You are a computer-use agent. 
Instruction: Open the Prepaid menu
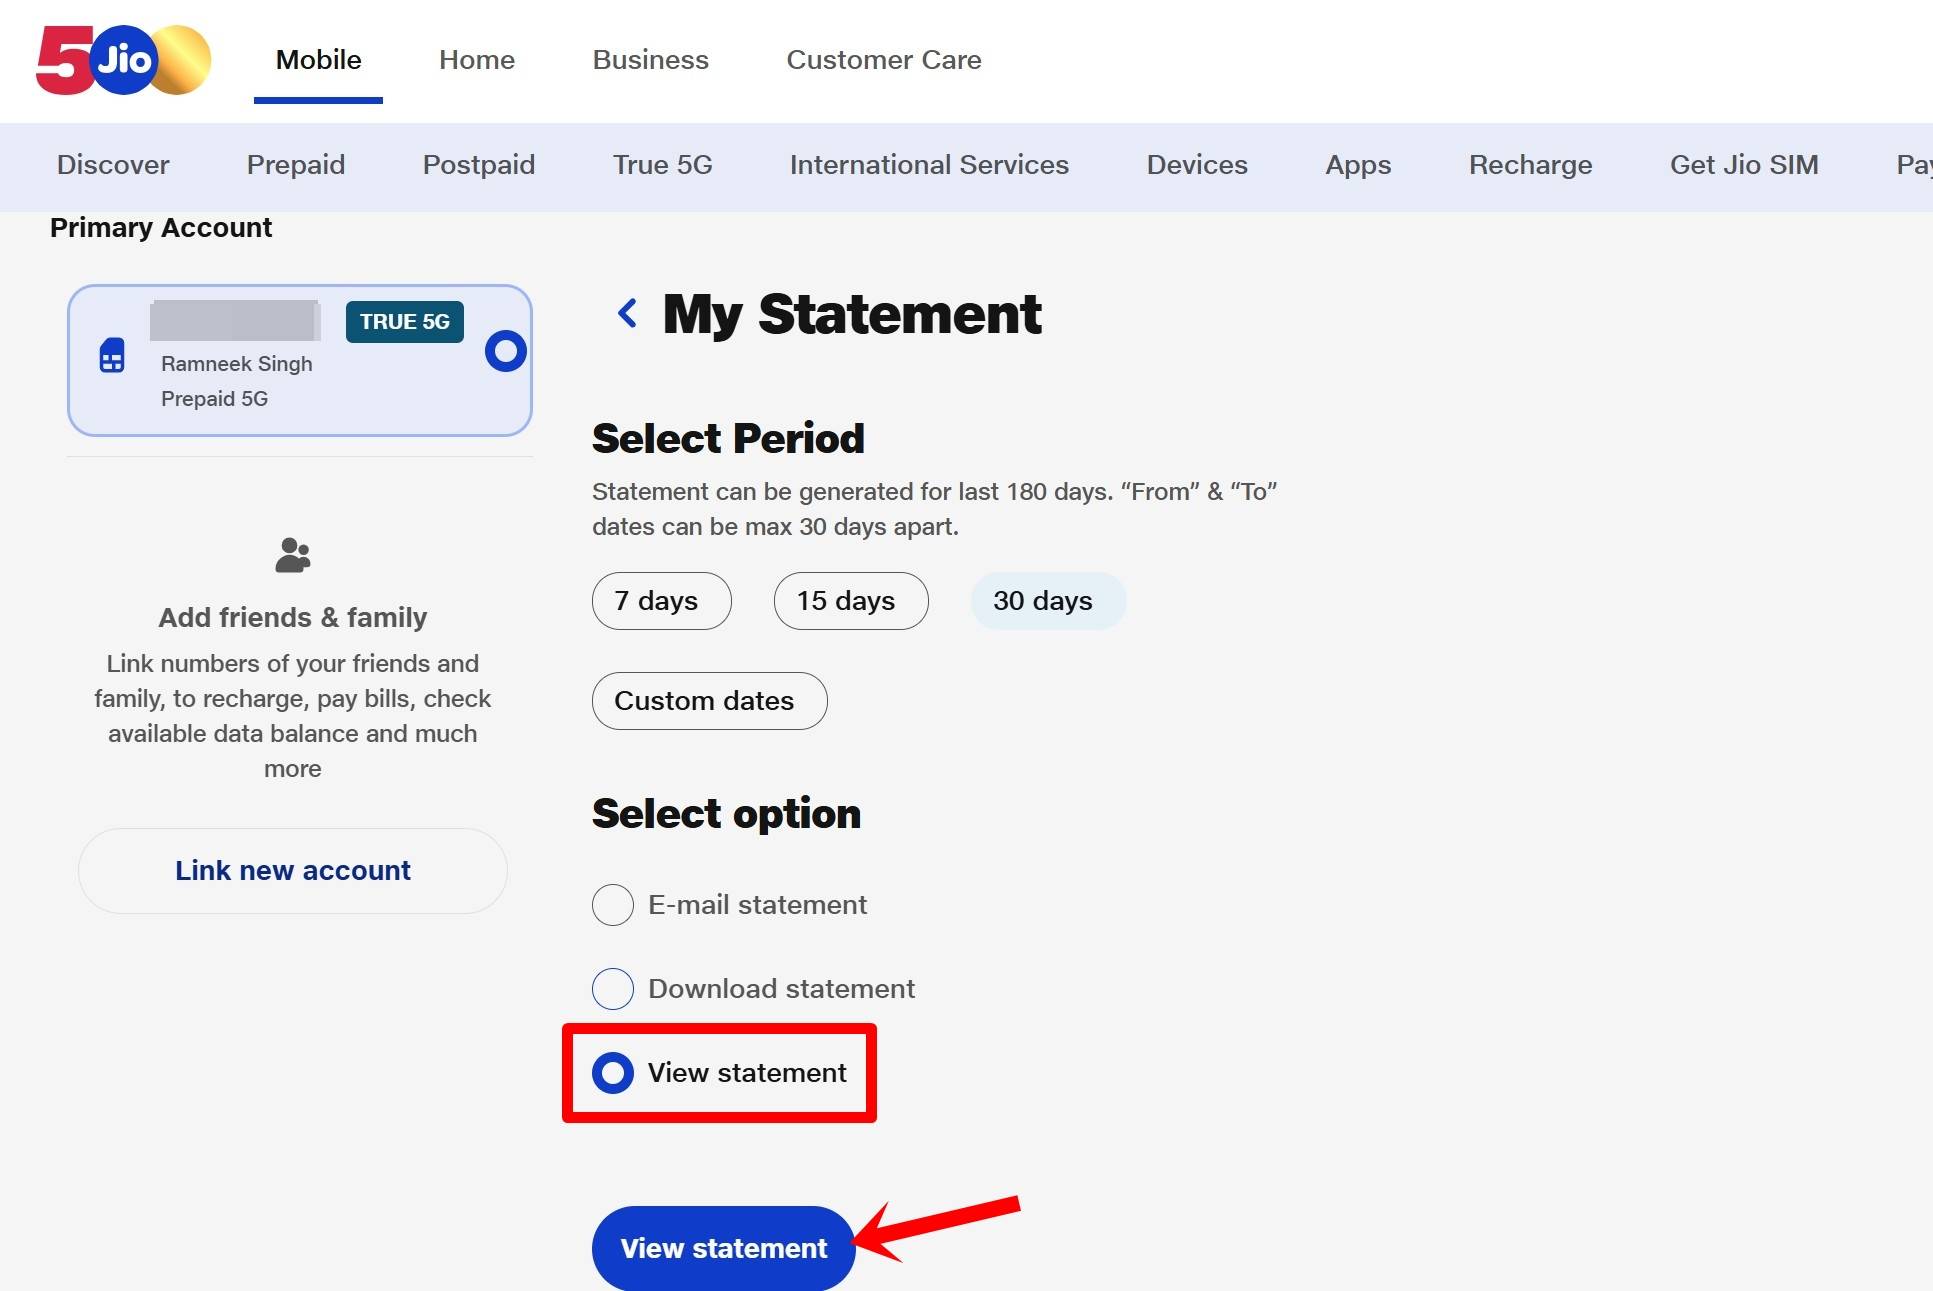(296, 165)
